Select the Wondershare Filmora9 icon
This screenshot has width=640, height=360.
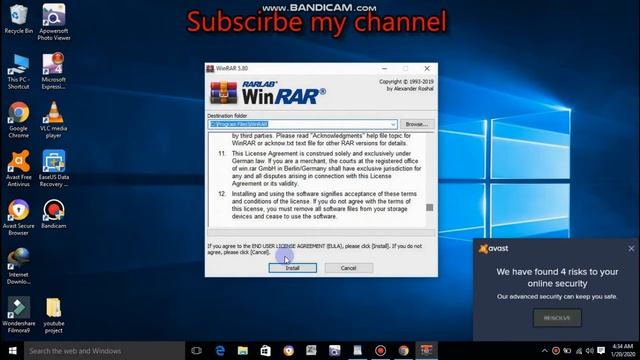(18, 315)
